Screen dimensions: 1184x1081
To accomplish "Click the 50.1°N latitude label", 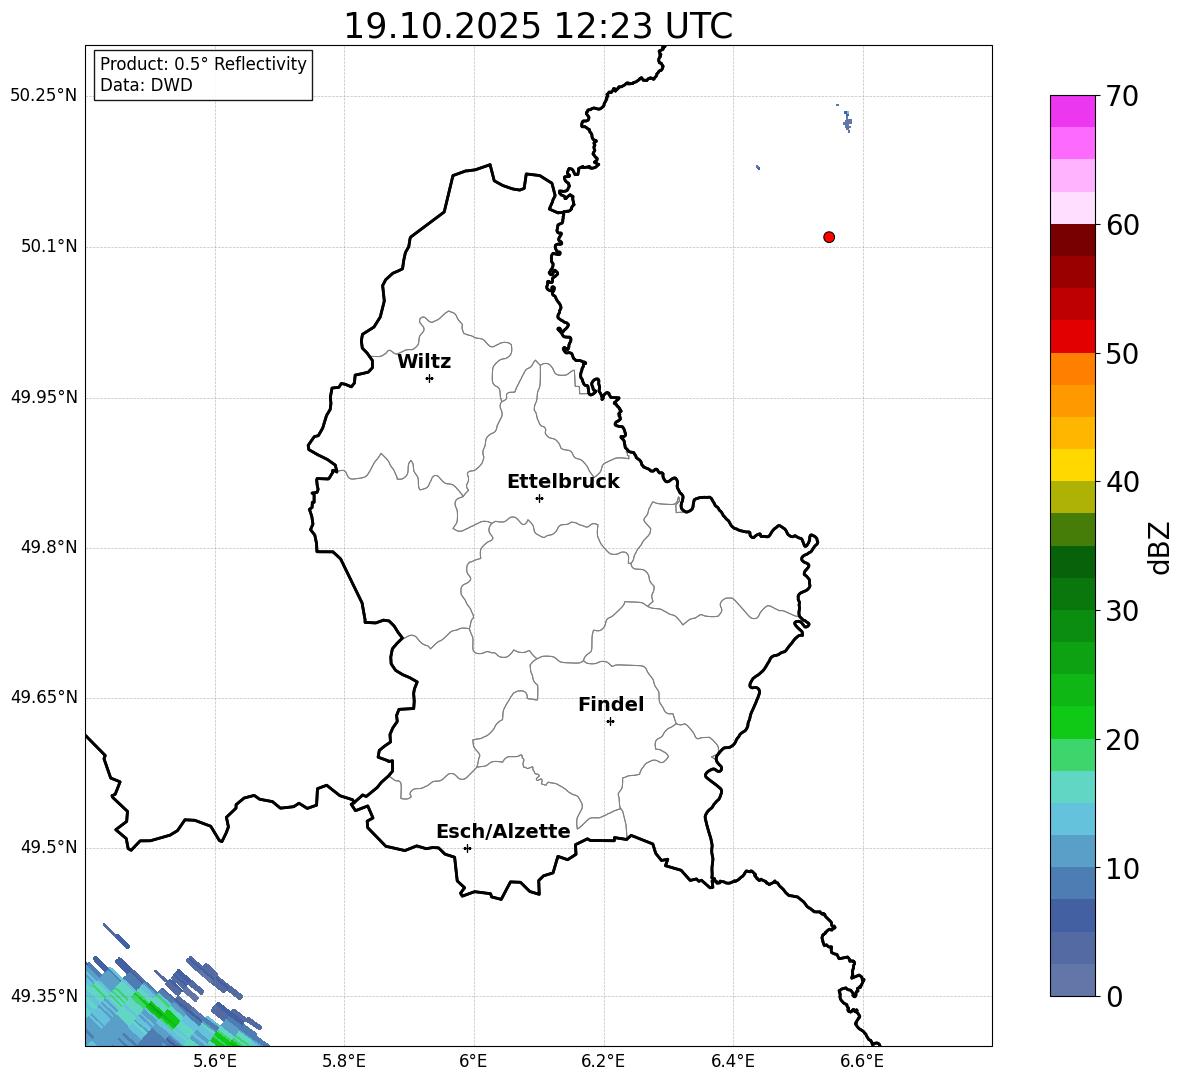I will 49,247.
